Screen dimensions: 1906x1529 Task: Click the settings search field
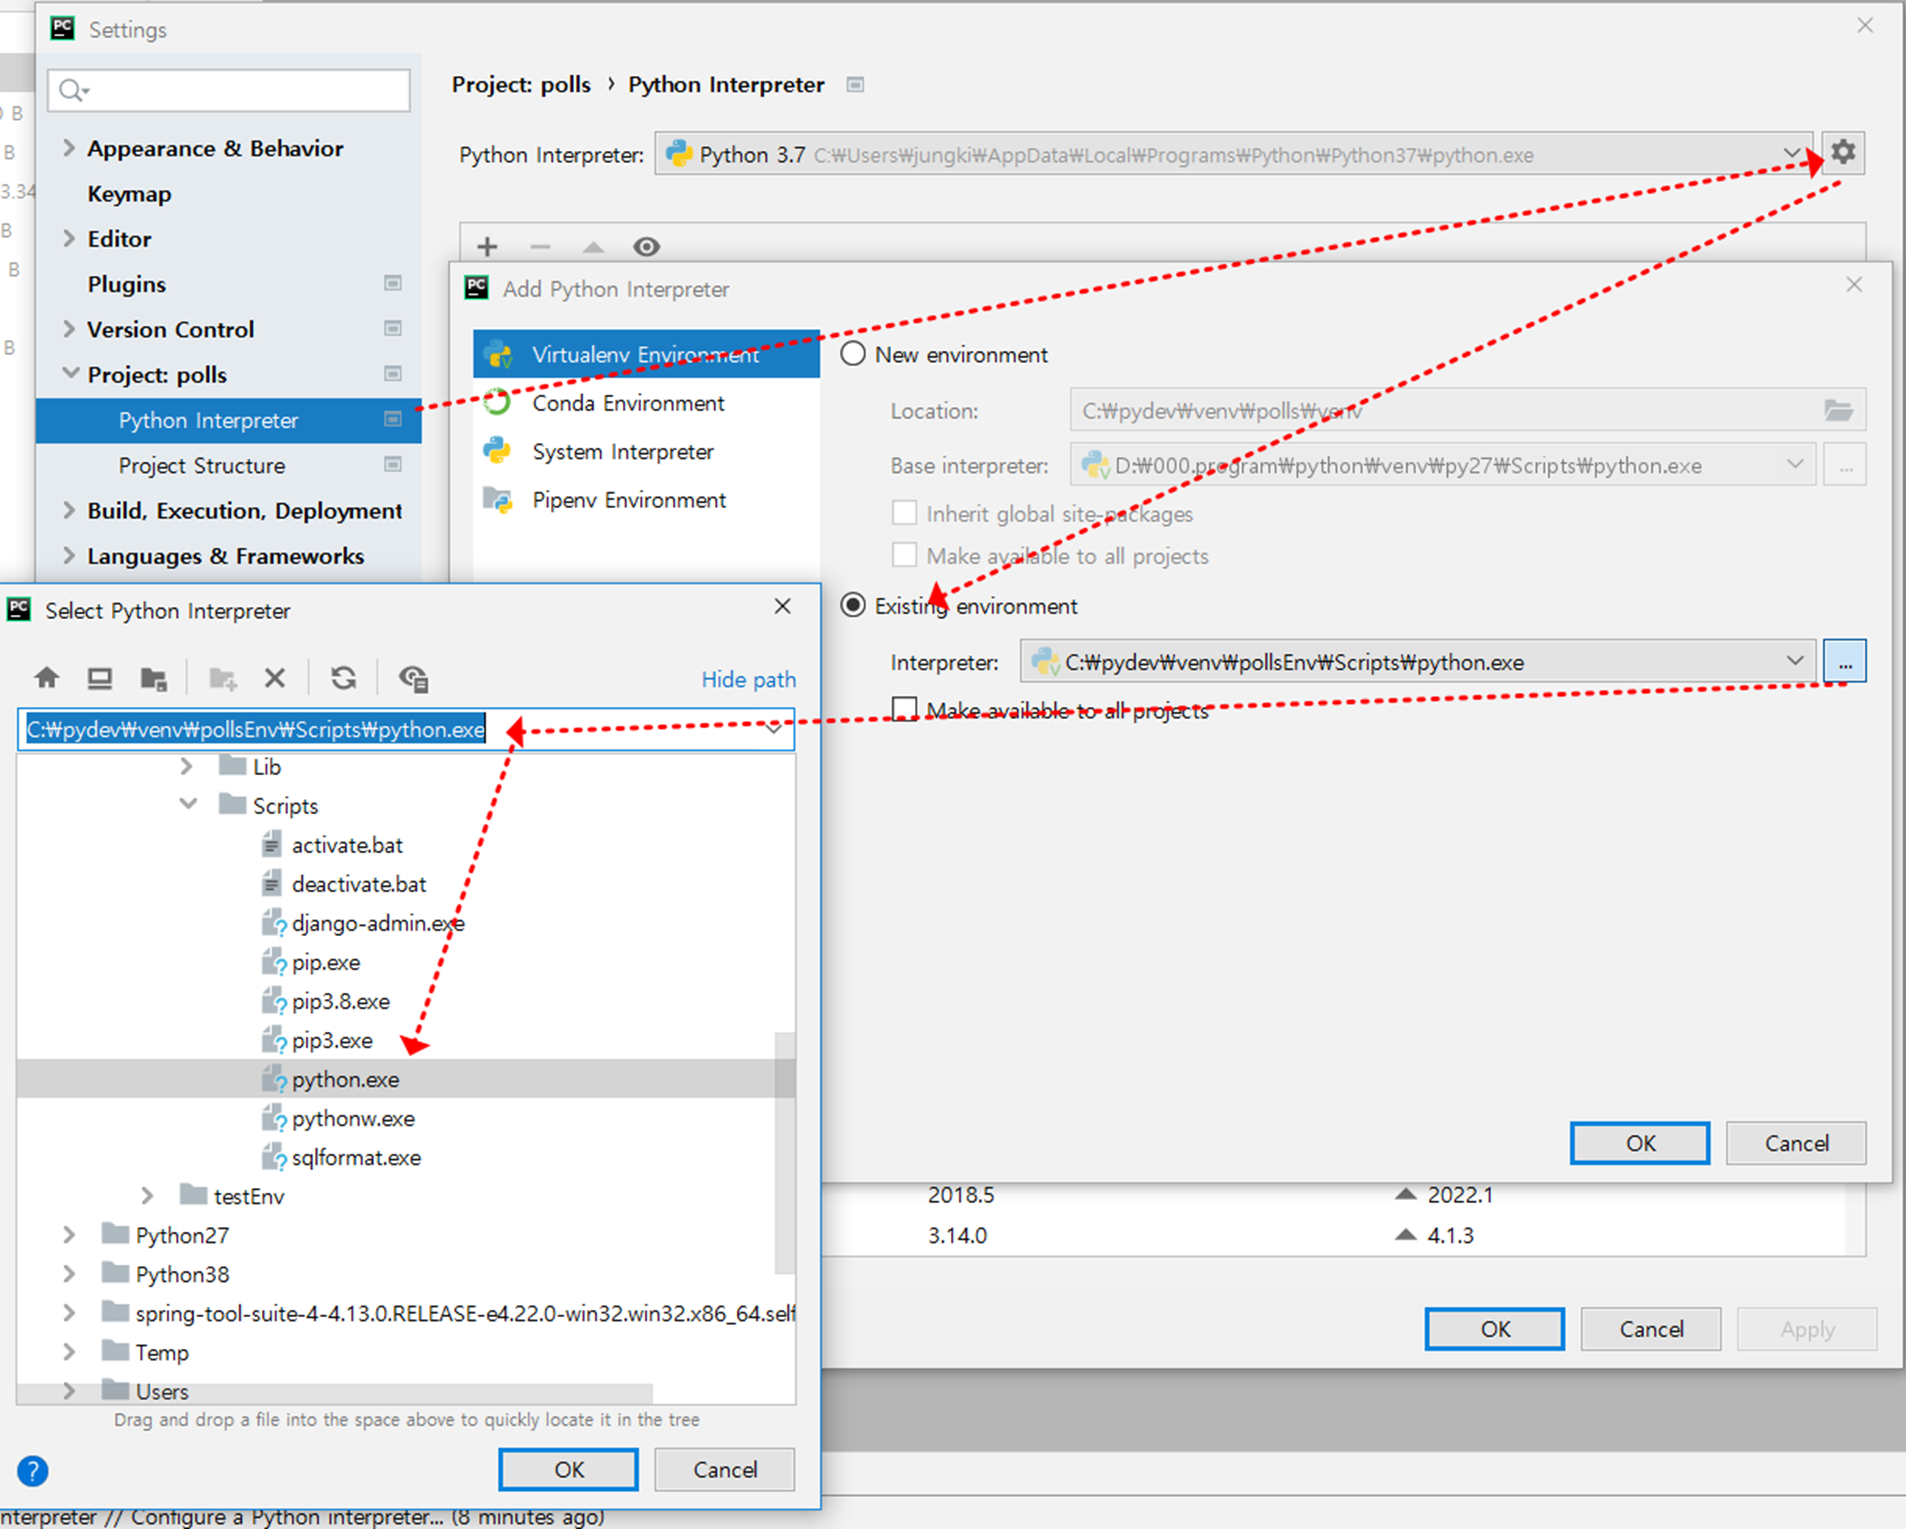pos(229,90)
